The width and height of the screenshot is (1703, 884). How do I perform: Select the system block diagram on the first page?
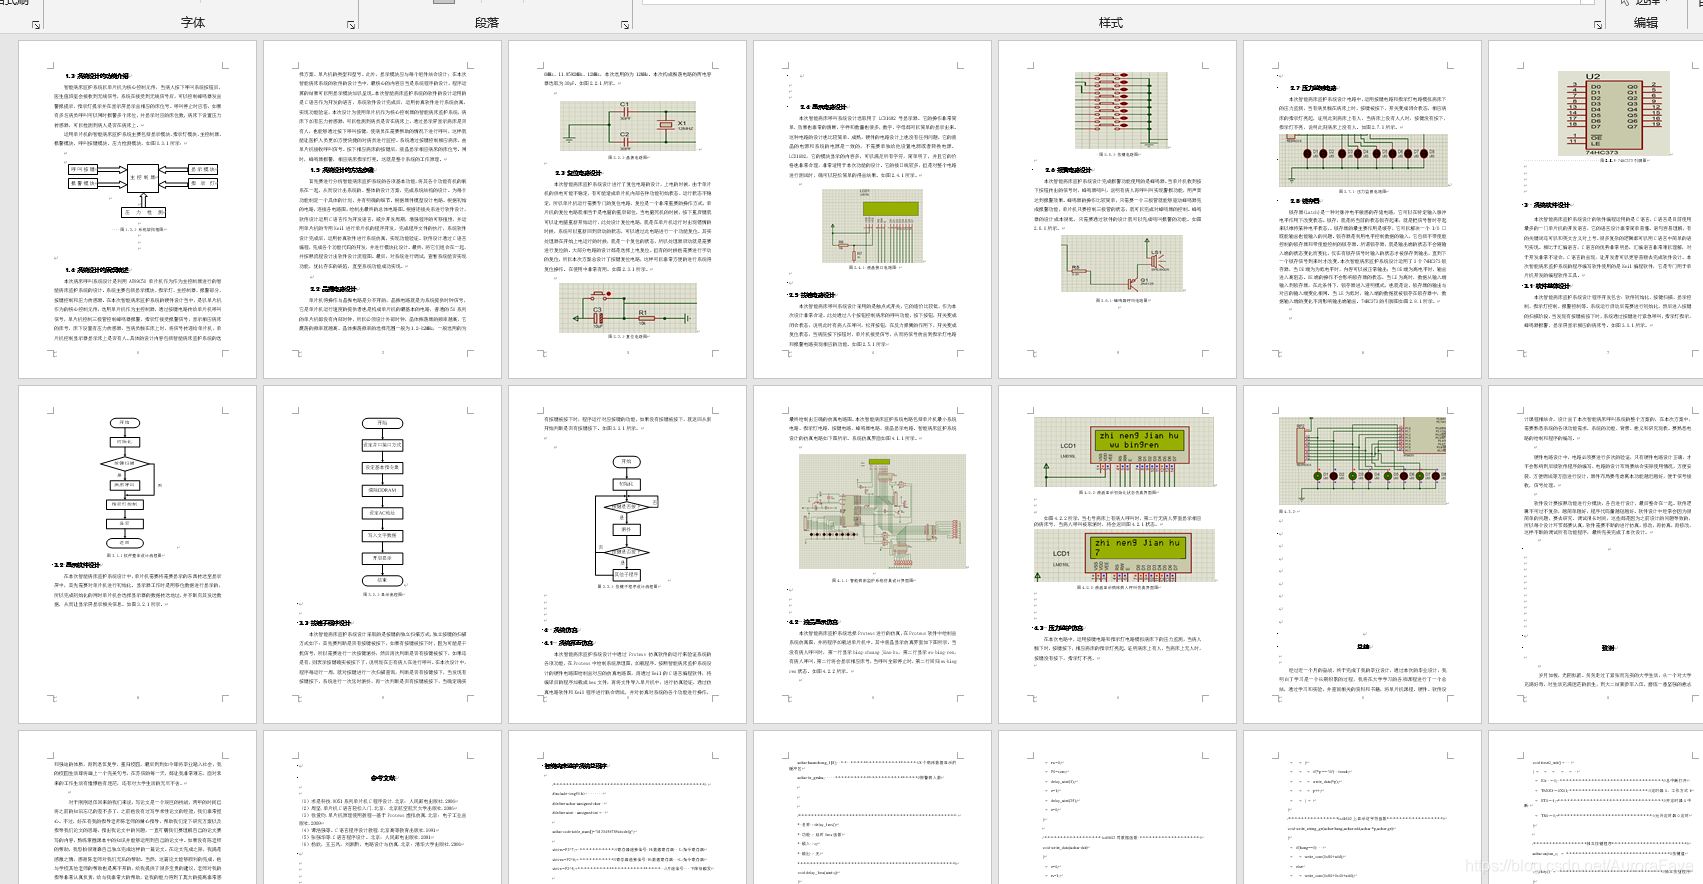pyautogui.click(x=142, y=190)
